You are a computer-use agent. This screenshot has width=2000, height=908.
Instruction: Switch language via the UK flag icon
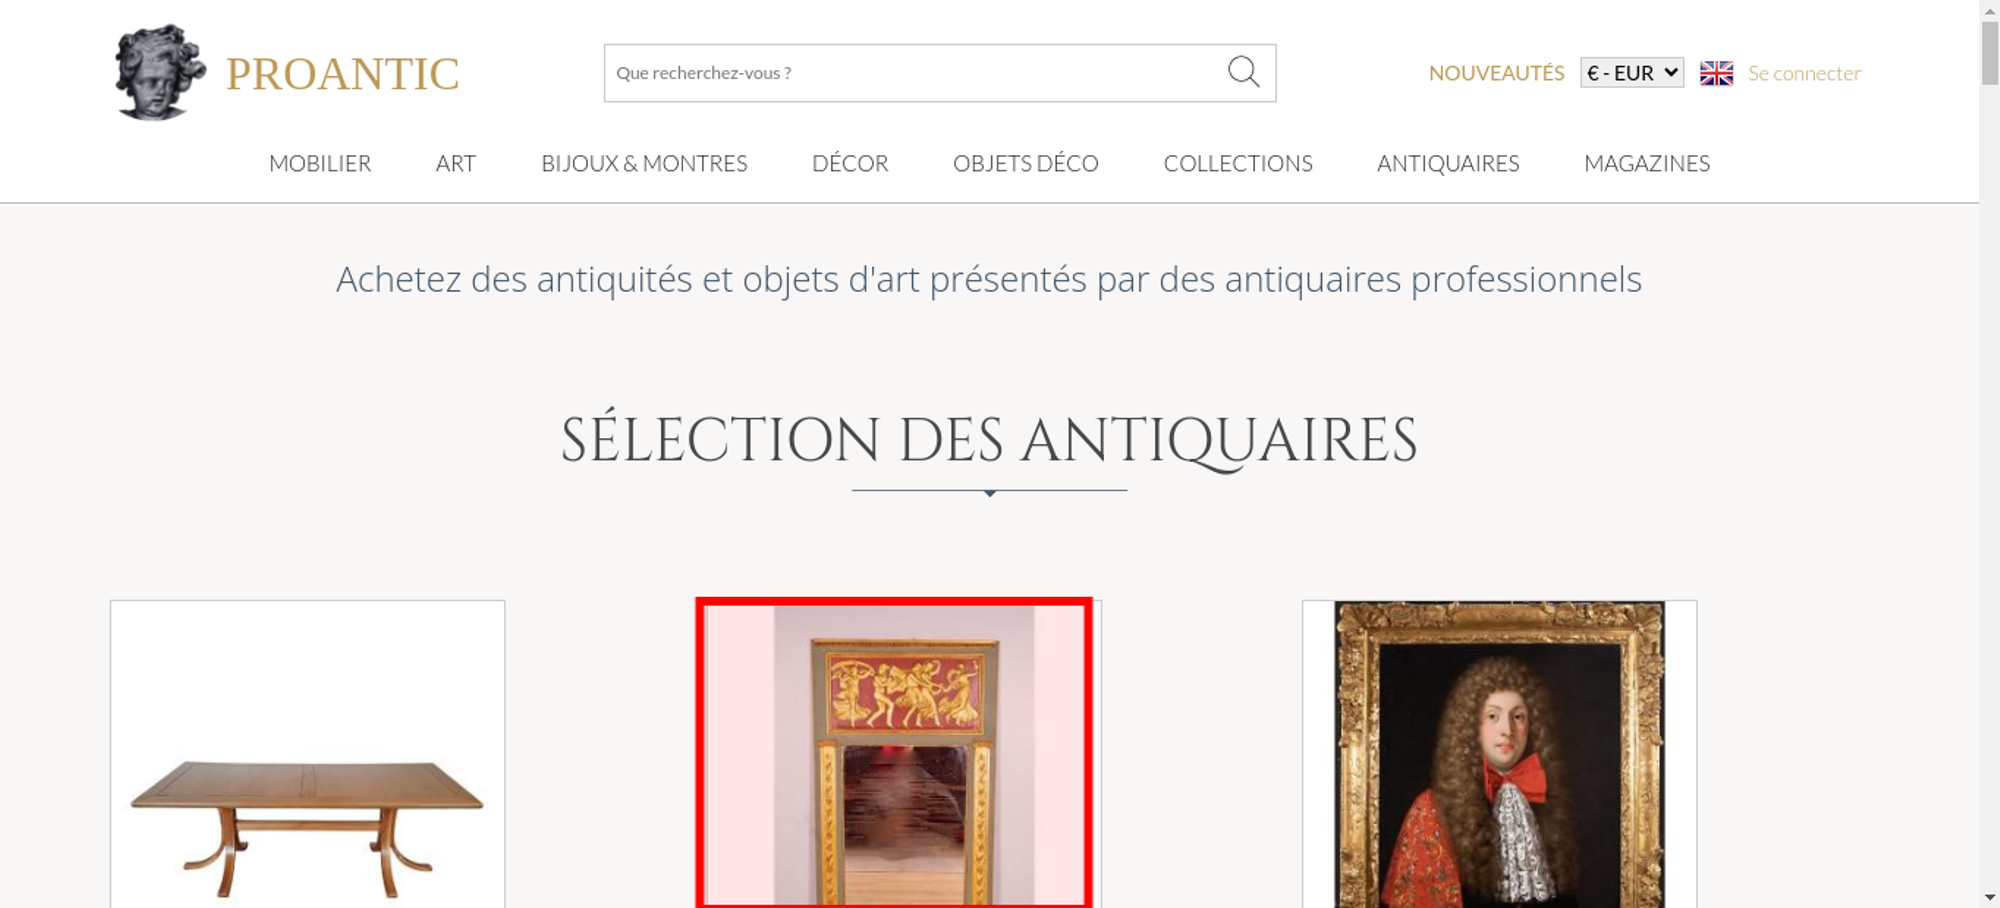1716,73
